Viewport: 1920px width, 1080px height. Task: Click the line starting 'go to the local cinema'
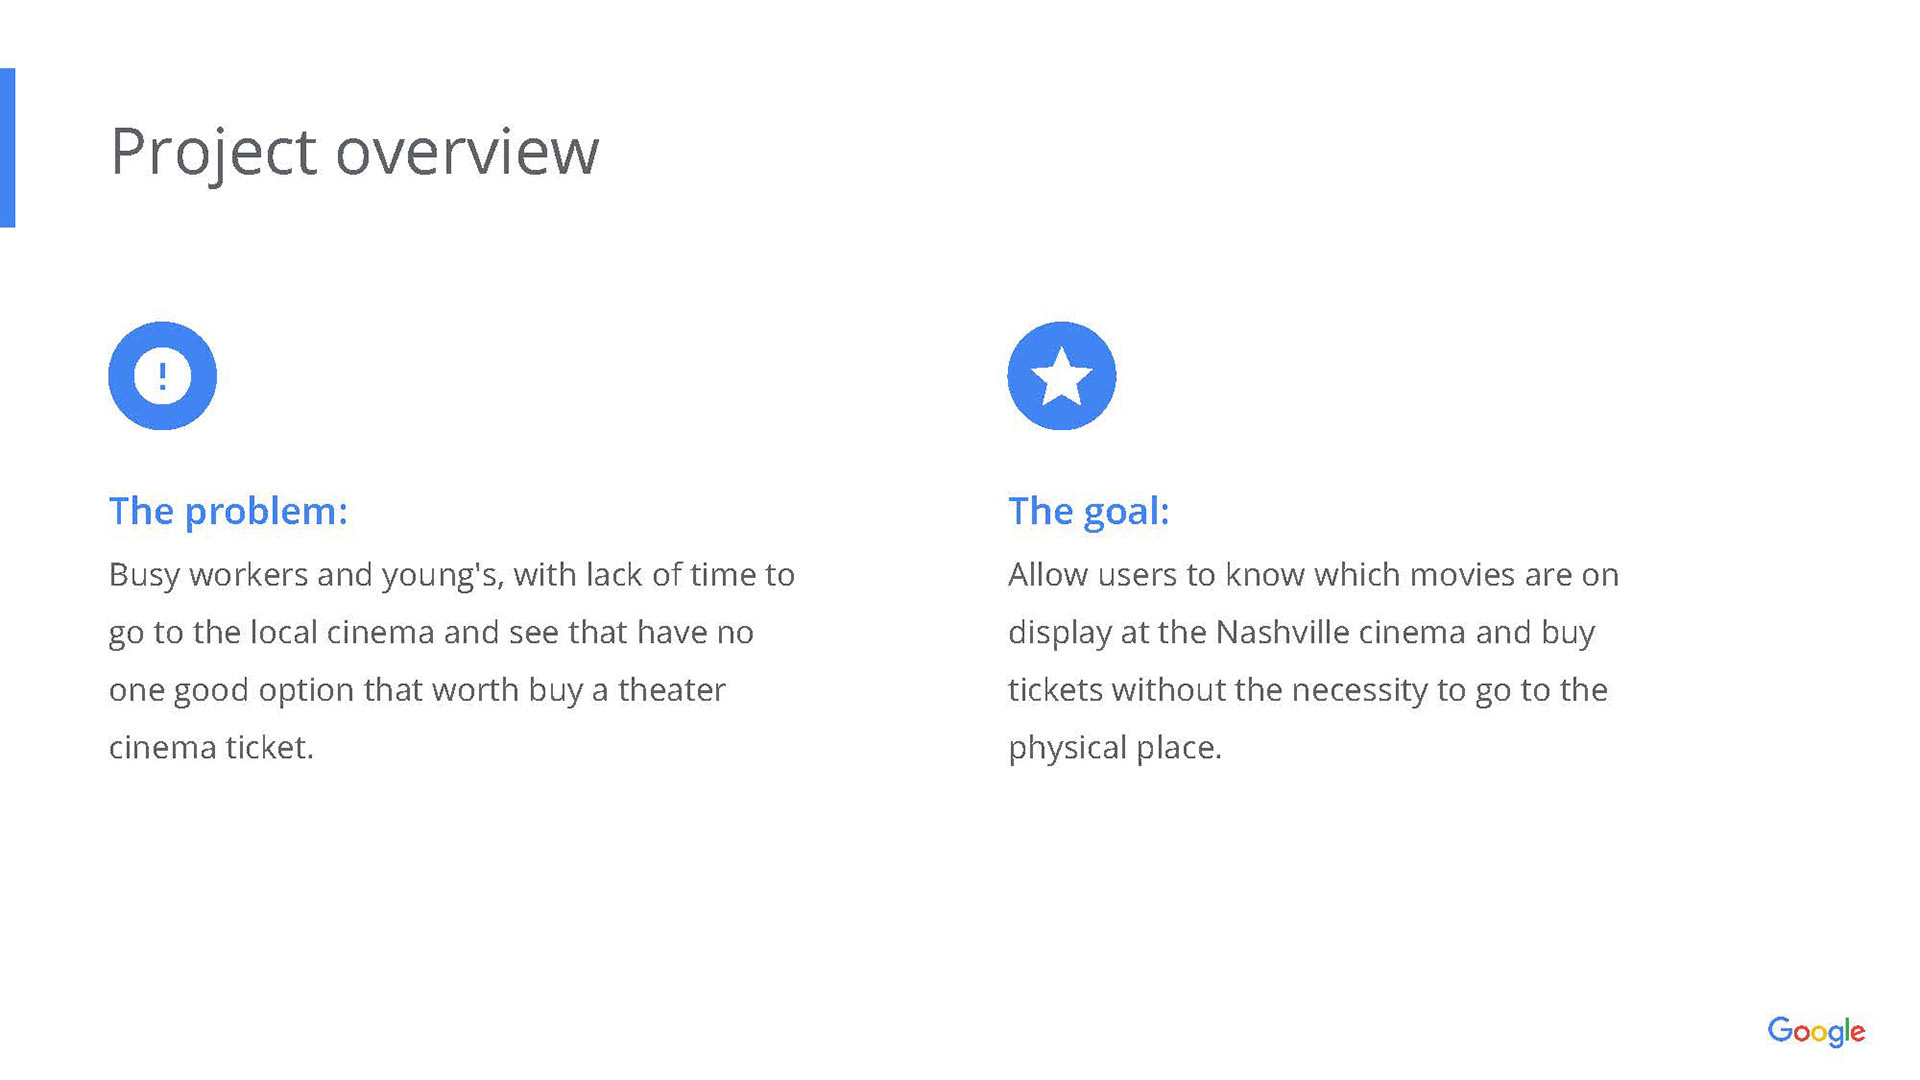point(431,632)
